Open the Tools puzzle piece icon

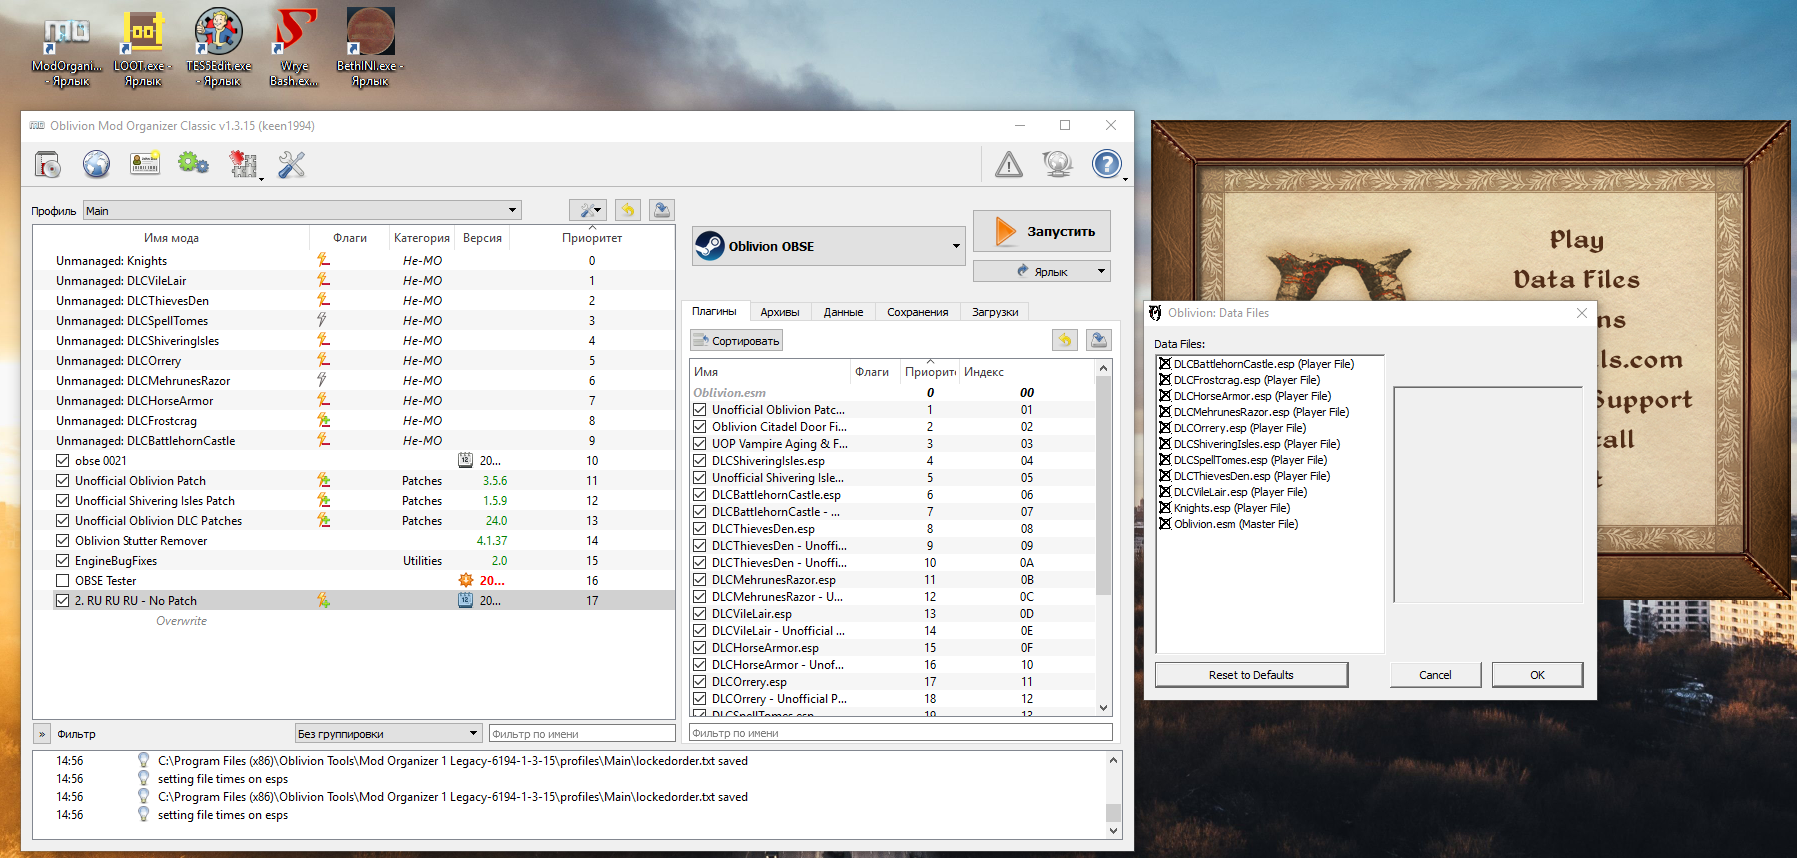[x=242, y=164]
